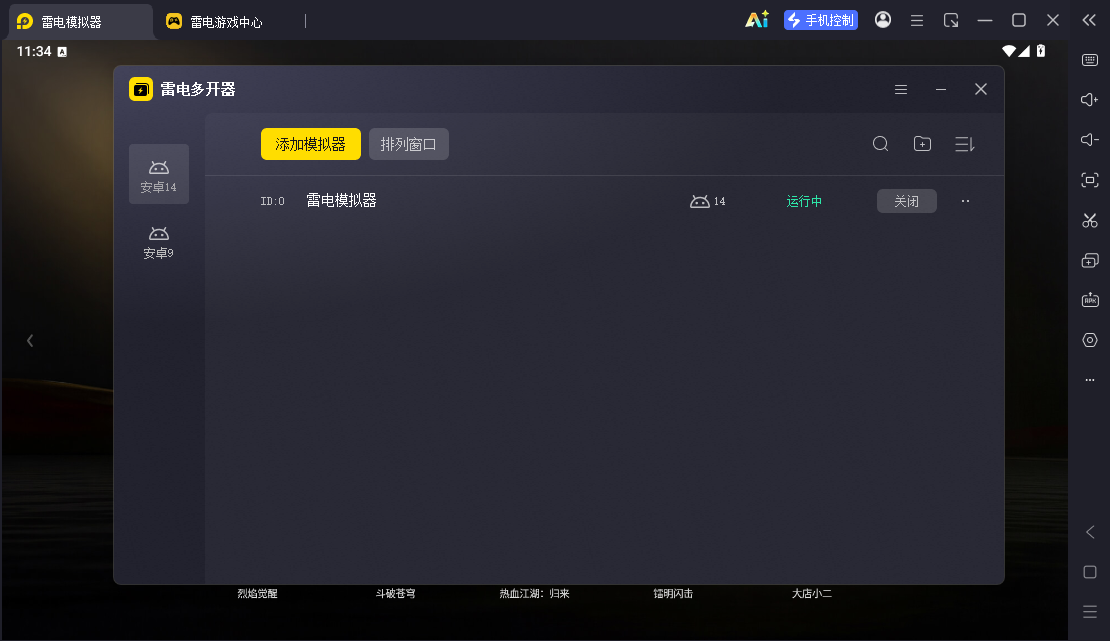The width and height of the screenshot is (1110, 641).
Task: Click the window pop-out icon in title bar
Action: tap(951, 21)
